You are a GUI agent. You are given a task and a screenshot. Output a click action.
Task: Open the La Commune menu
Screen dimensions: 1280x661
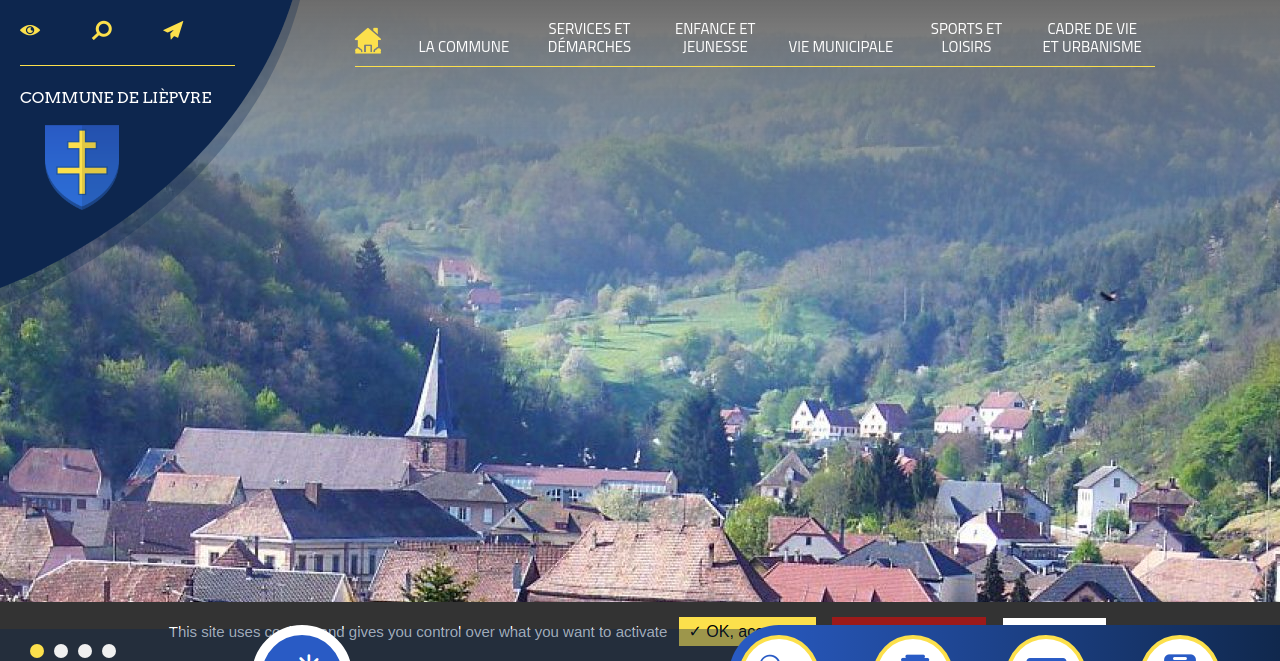464,46
